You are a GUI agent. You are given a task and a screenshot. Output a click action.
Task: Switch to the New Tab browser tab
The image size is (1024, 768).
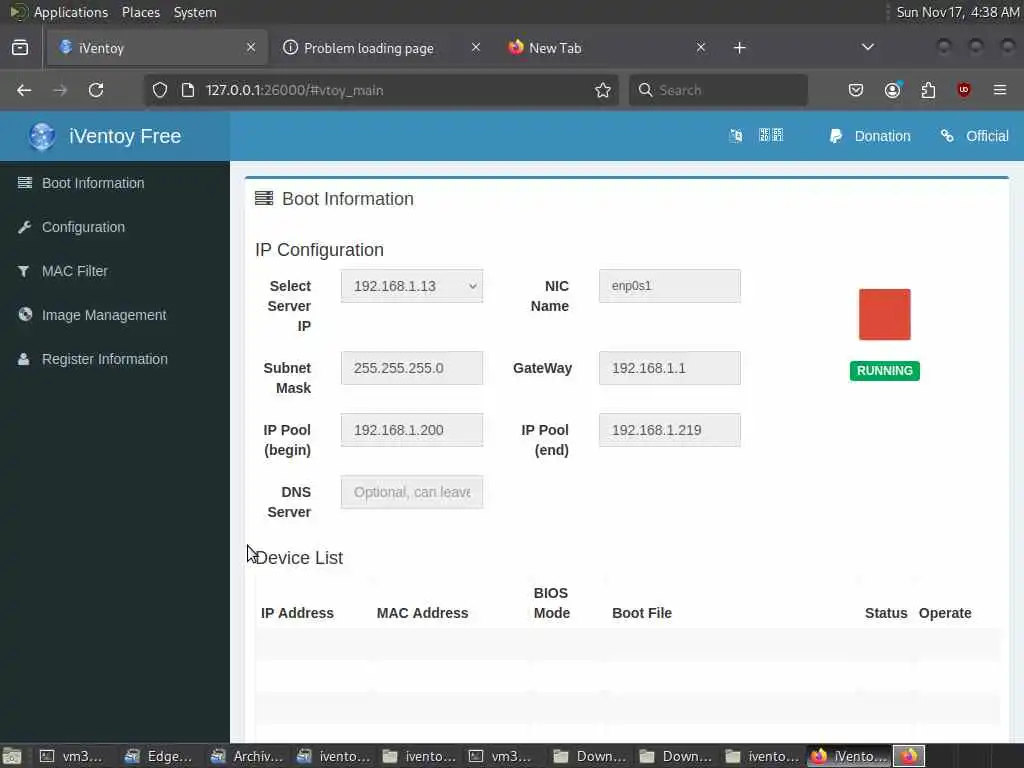(x=607, y=48)
